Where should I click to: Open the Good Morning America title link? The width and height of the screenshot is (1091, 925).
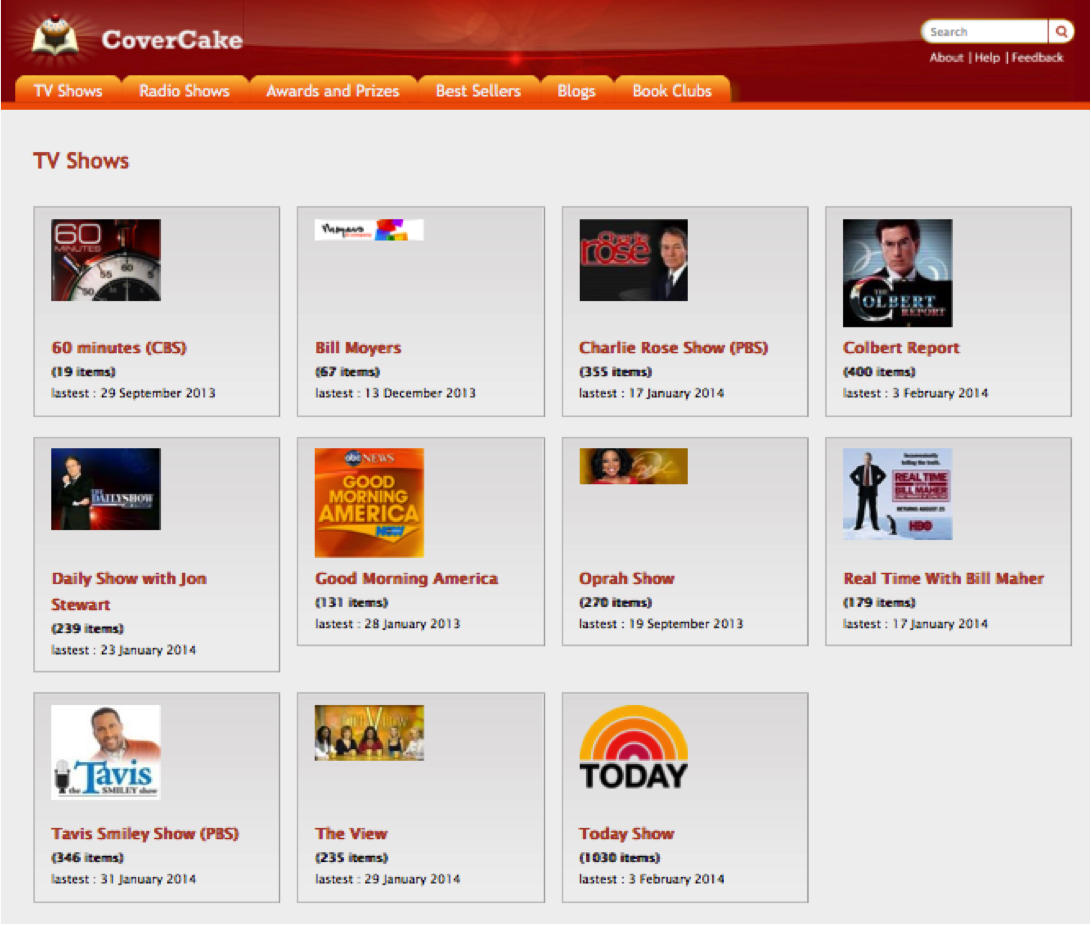(x=406, y=578)
